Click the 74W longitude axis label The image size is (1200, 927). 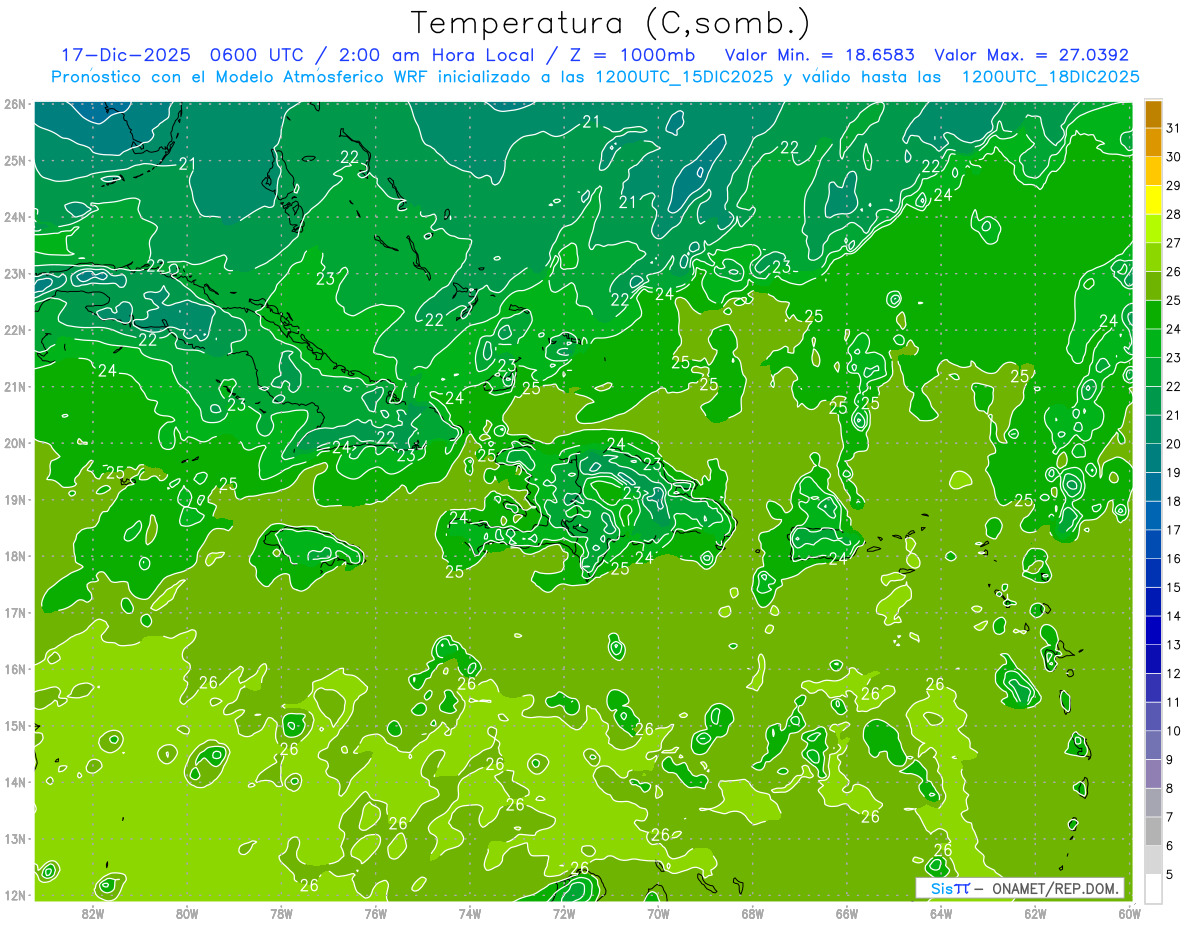pos(470,913)
